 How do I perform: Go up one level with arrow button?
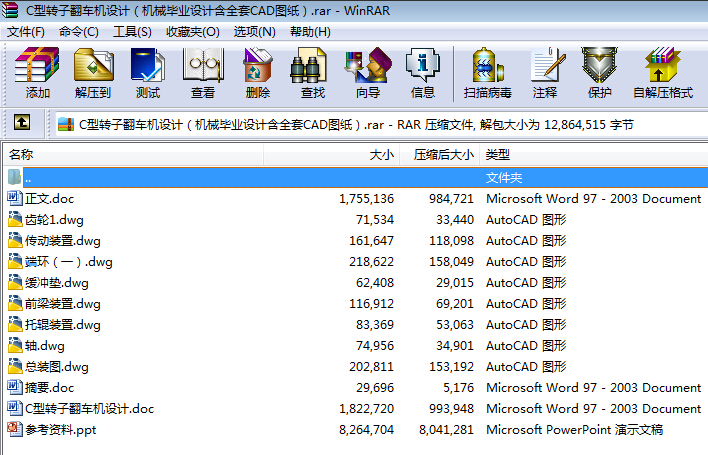22,123
